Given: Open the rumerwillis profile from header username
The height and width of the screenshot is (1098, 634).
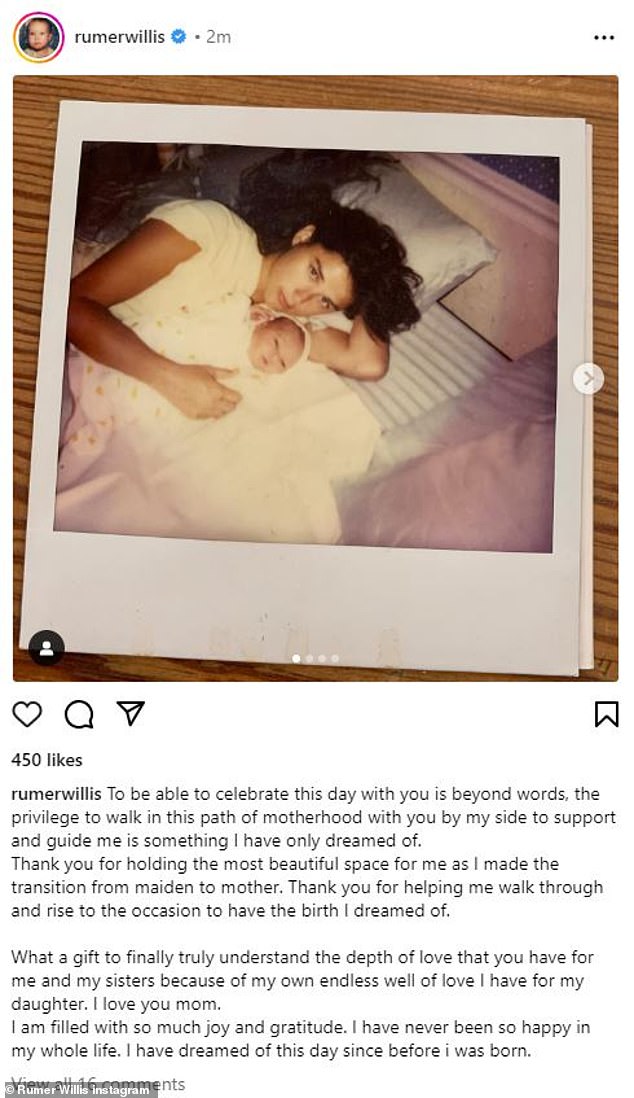Looking at the screenshot, I should pyautogui.click(x=120, y=36).
